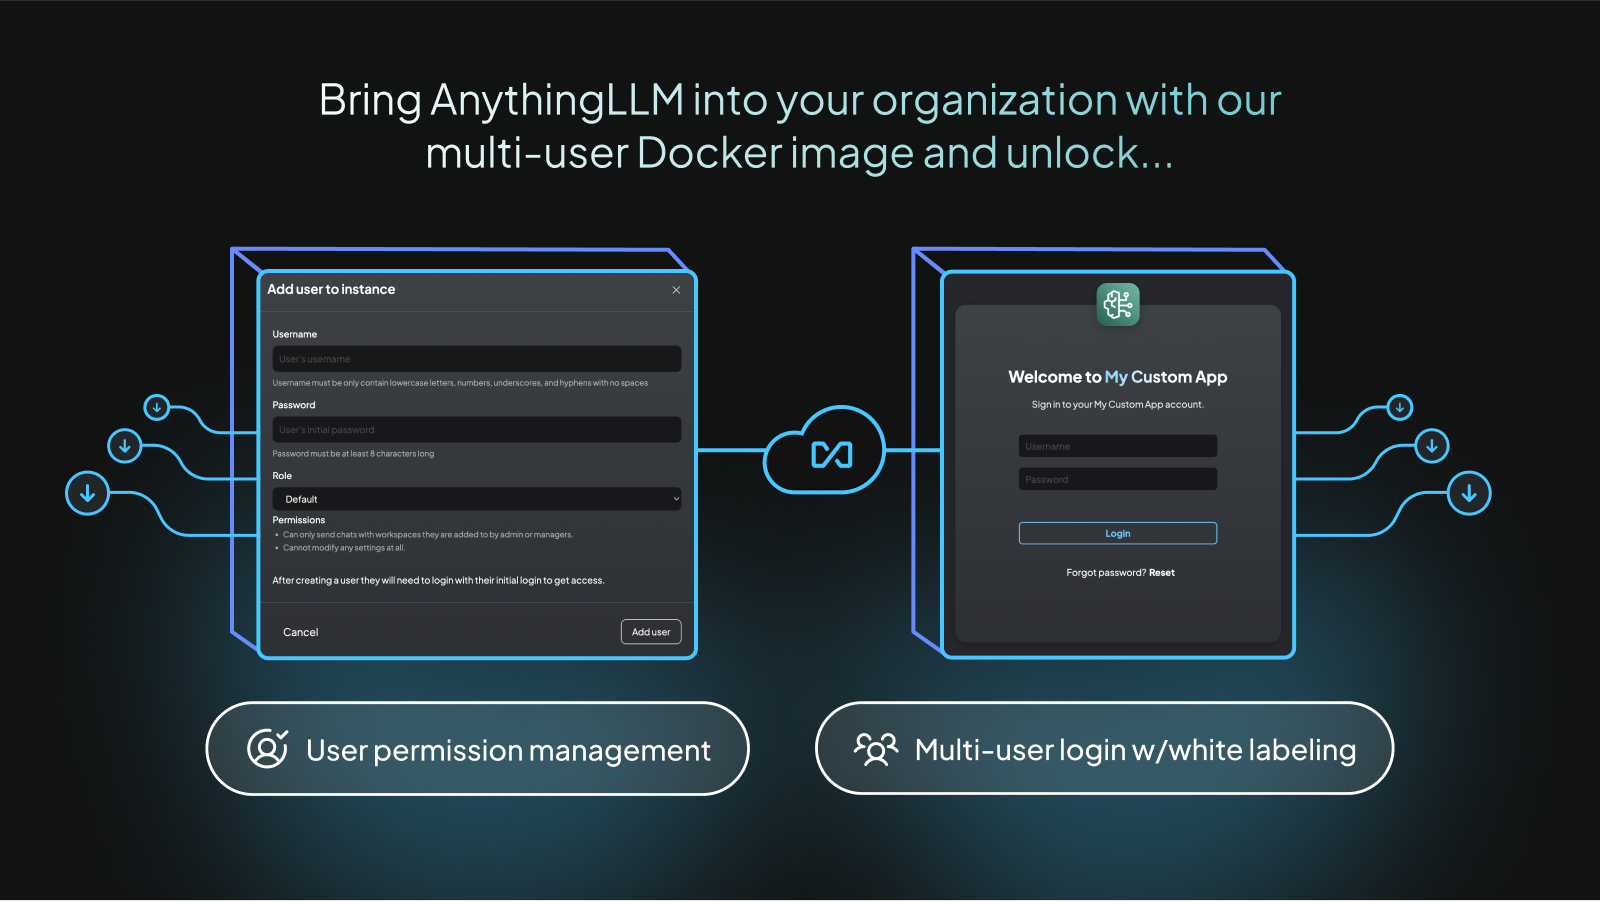The width and height of the screenshot is (1600, 901).
Task: Click the Multi-user login w/white labeling pill
Action: click(1105, 749)
